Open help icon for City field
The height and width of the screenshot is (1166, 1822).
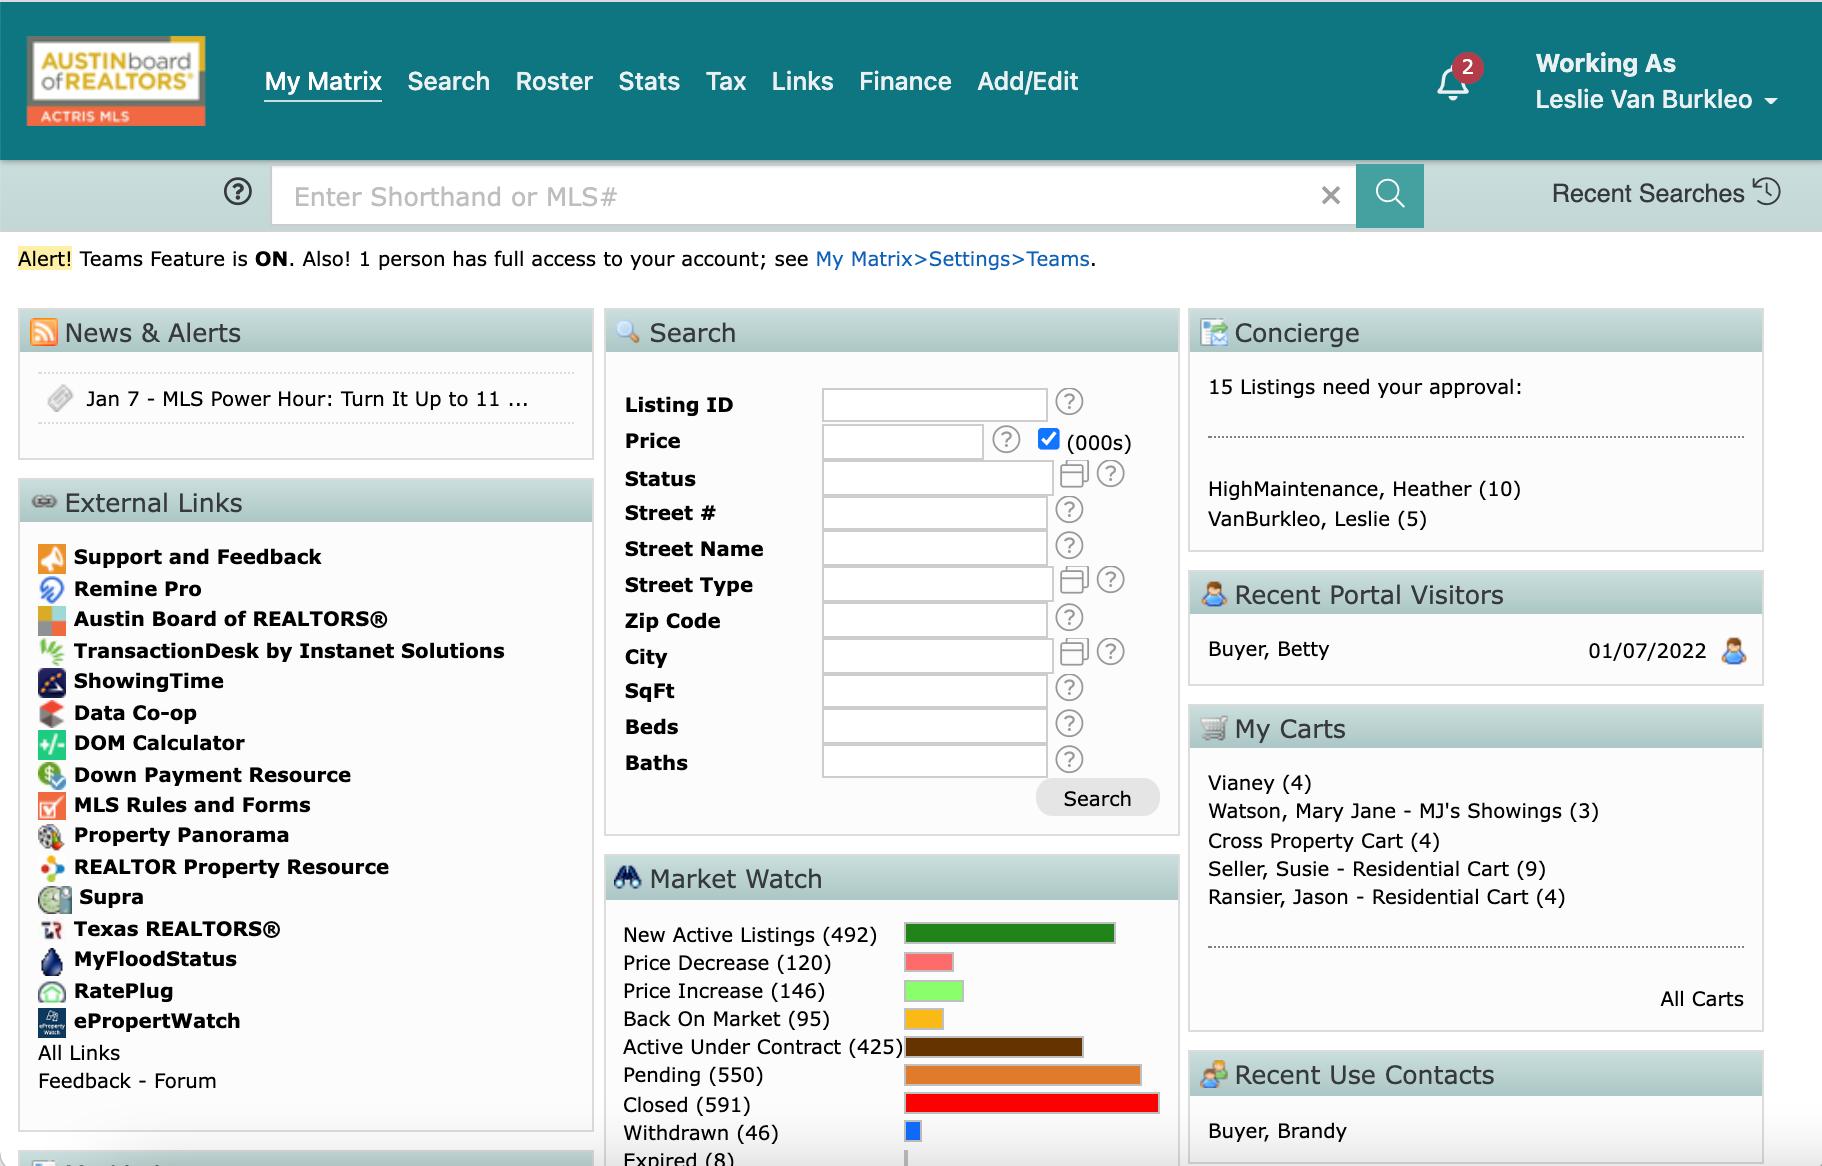(1111, 652)
